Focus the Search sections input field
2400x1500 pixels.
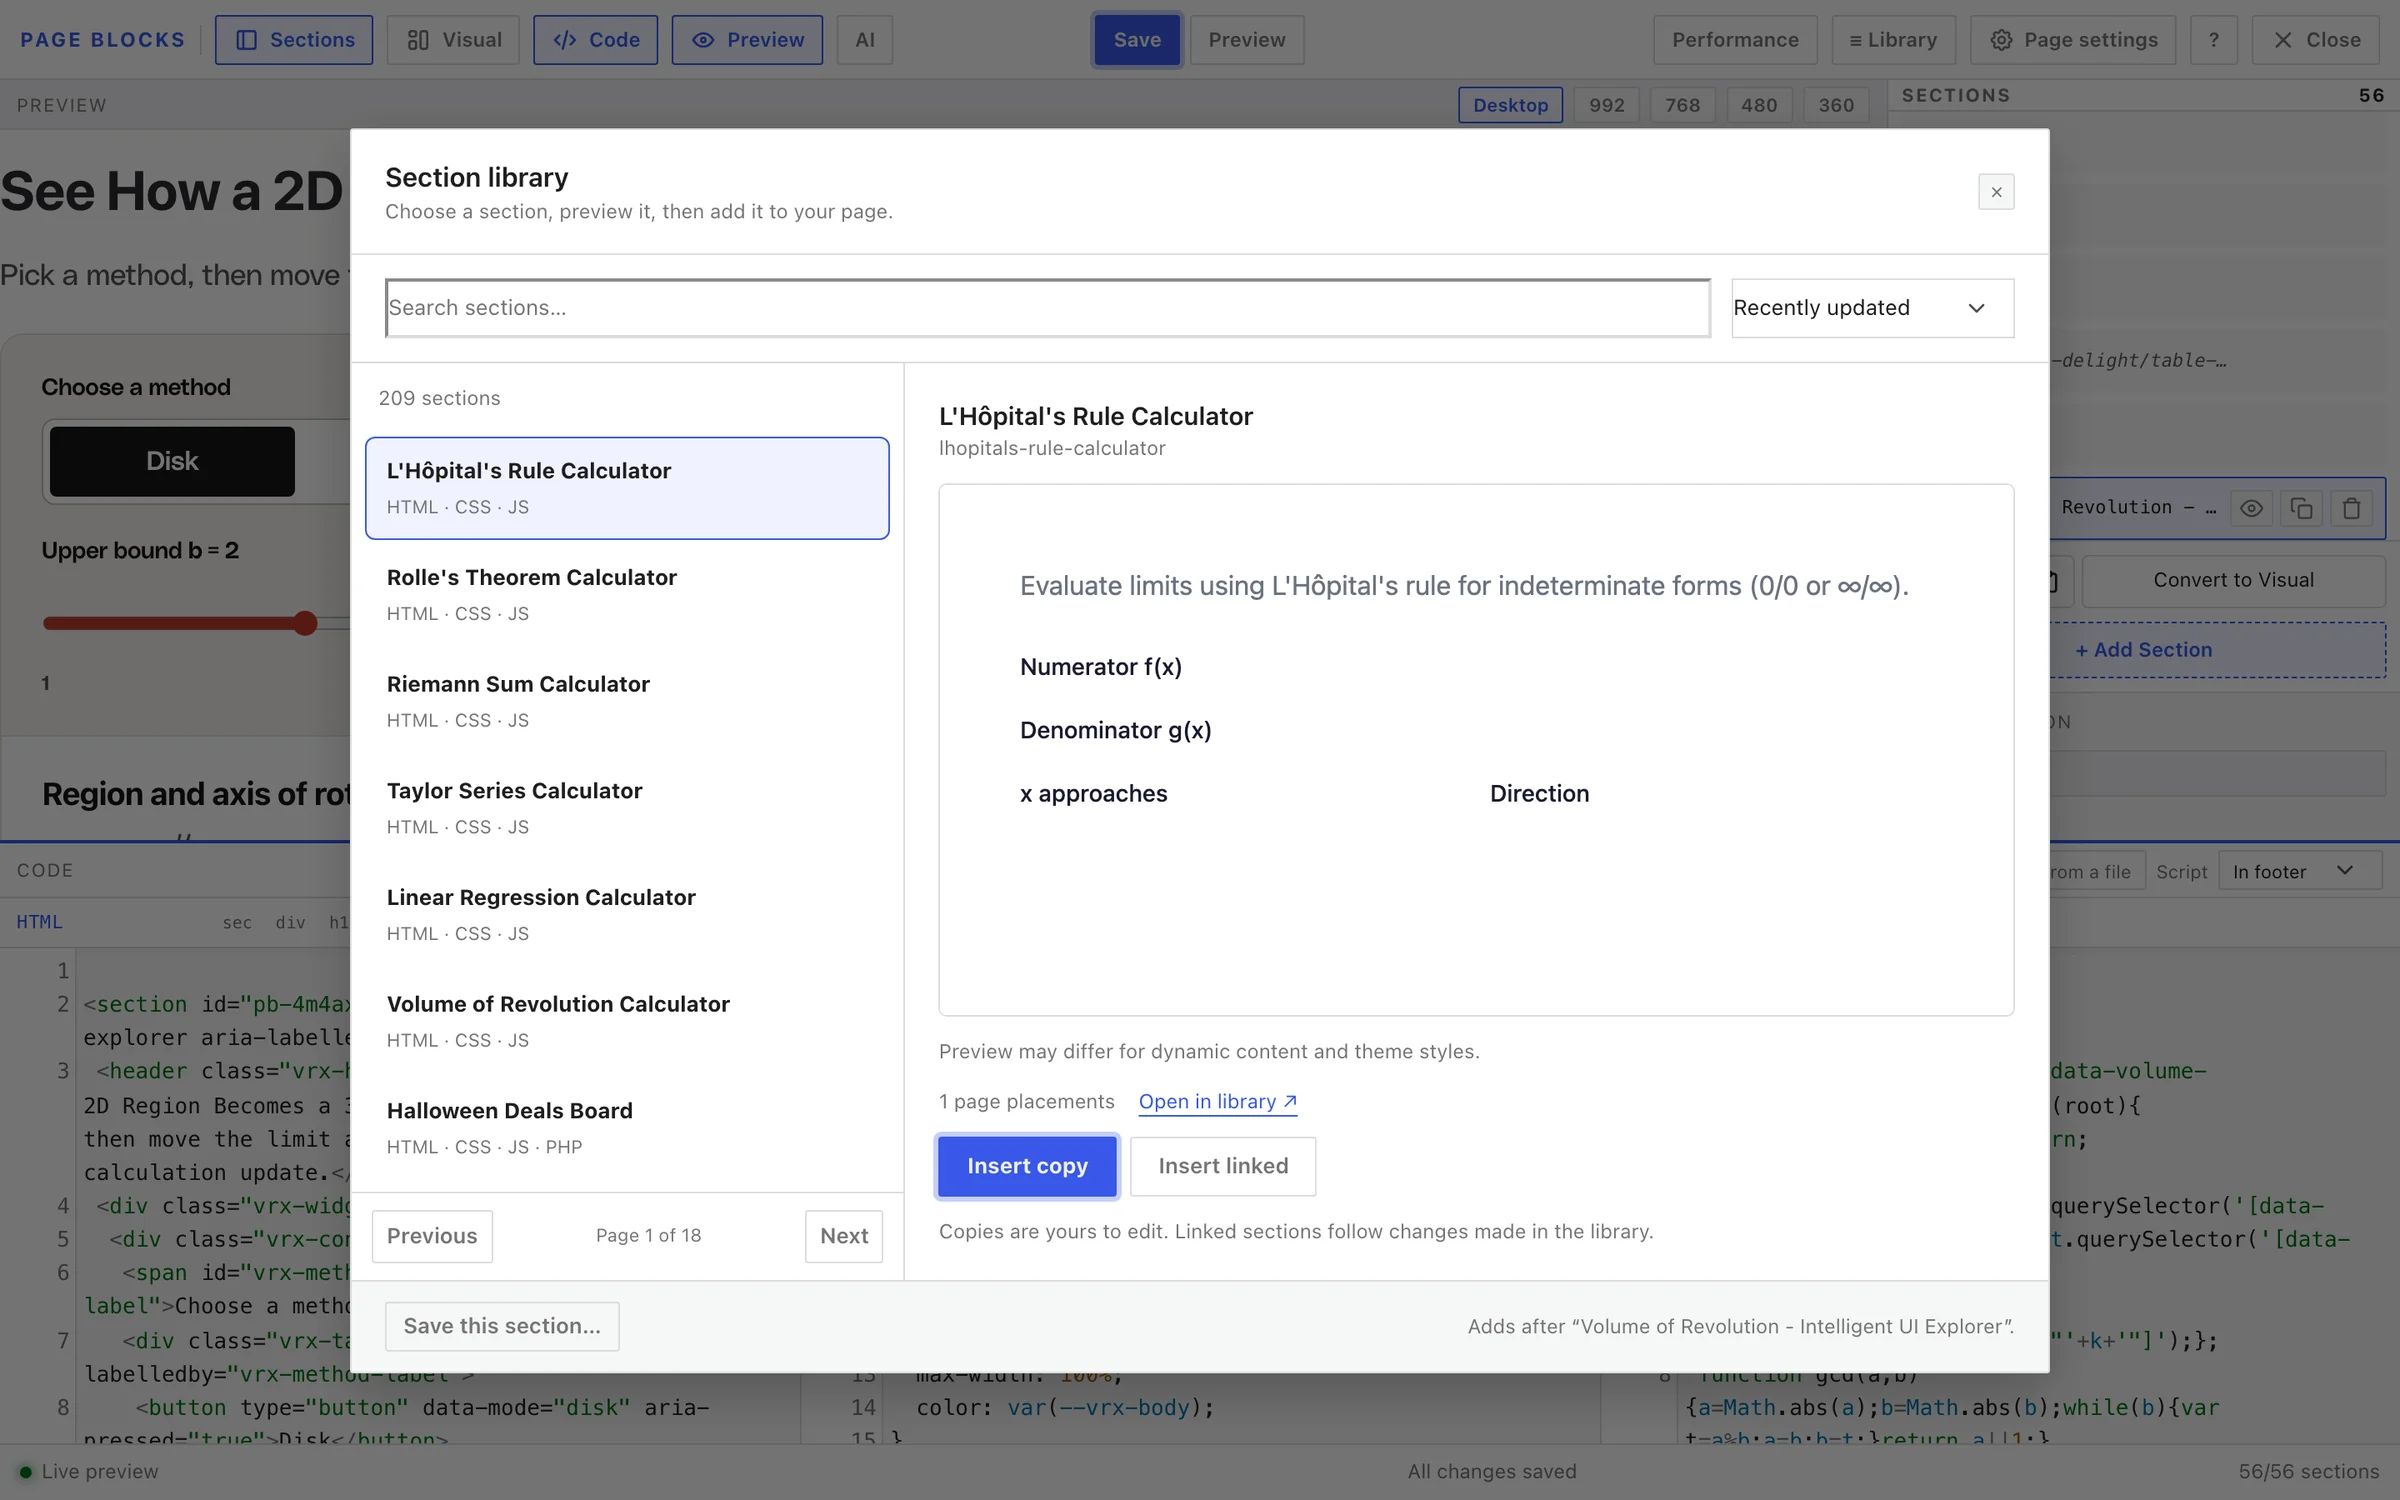[x=1048, y=308]
